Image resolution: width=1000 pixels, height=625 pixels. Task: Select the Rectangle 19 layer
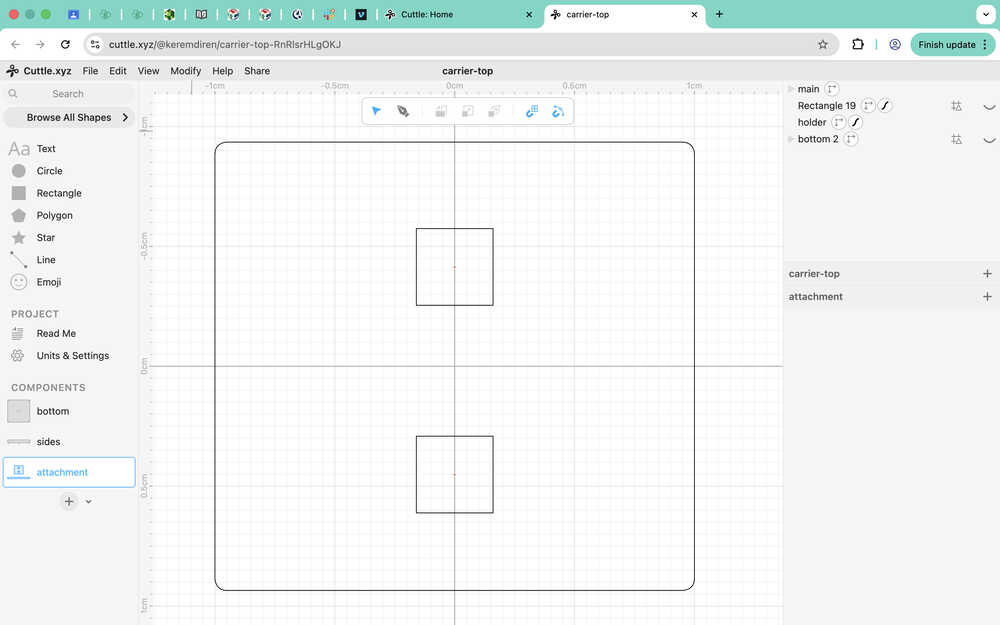pyautogui.click(x=827, y=105)
